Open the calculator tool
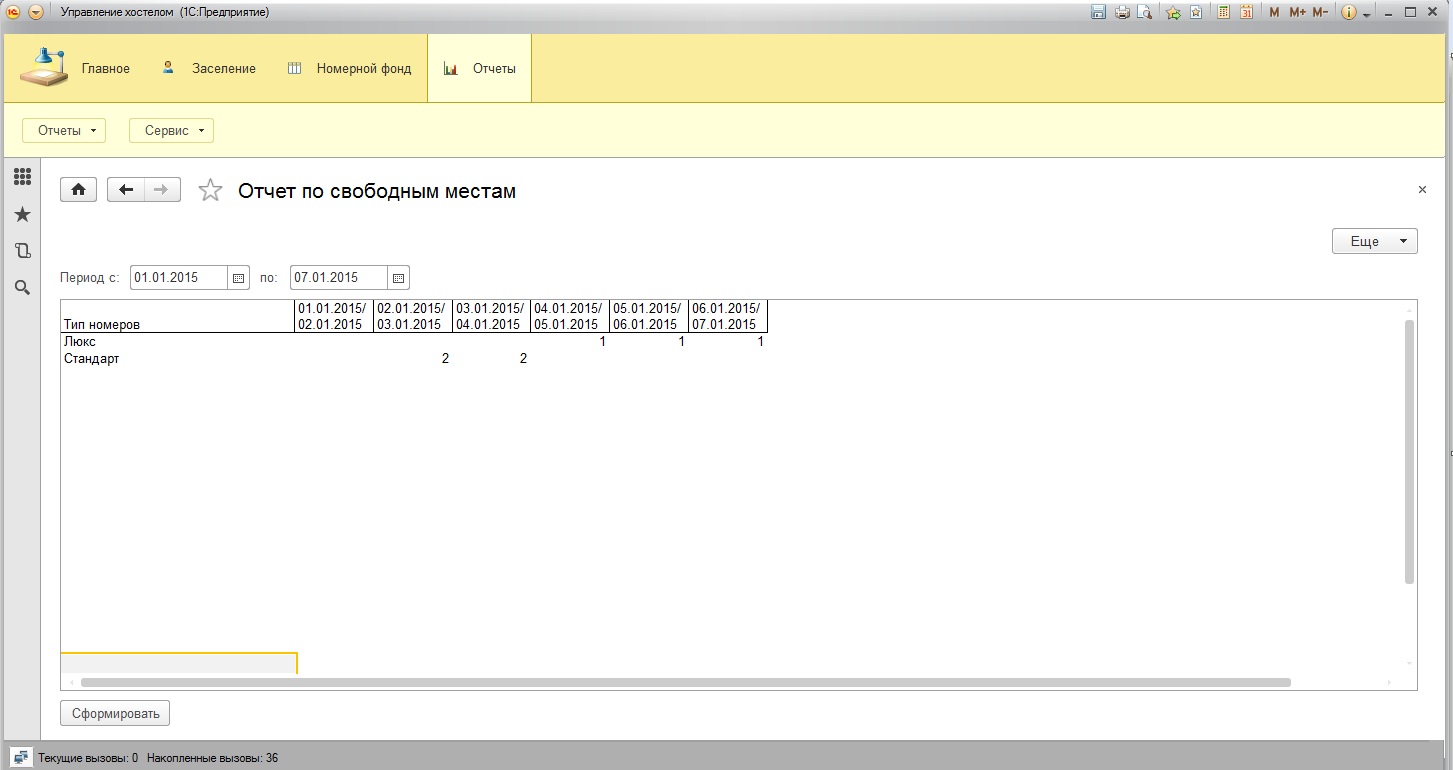The height and width of the screenshot is (770, 1453). (x=1223, y=12)
